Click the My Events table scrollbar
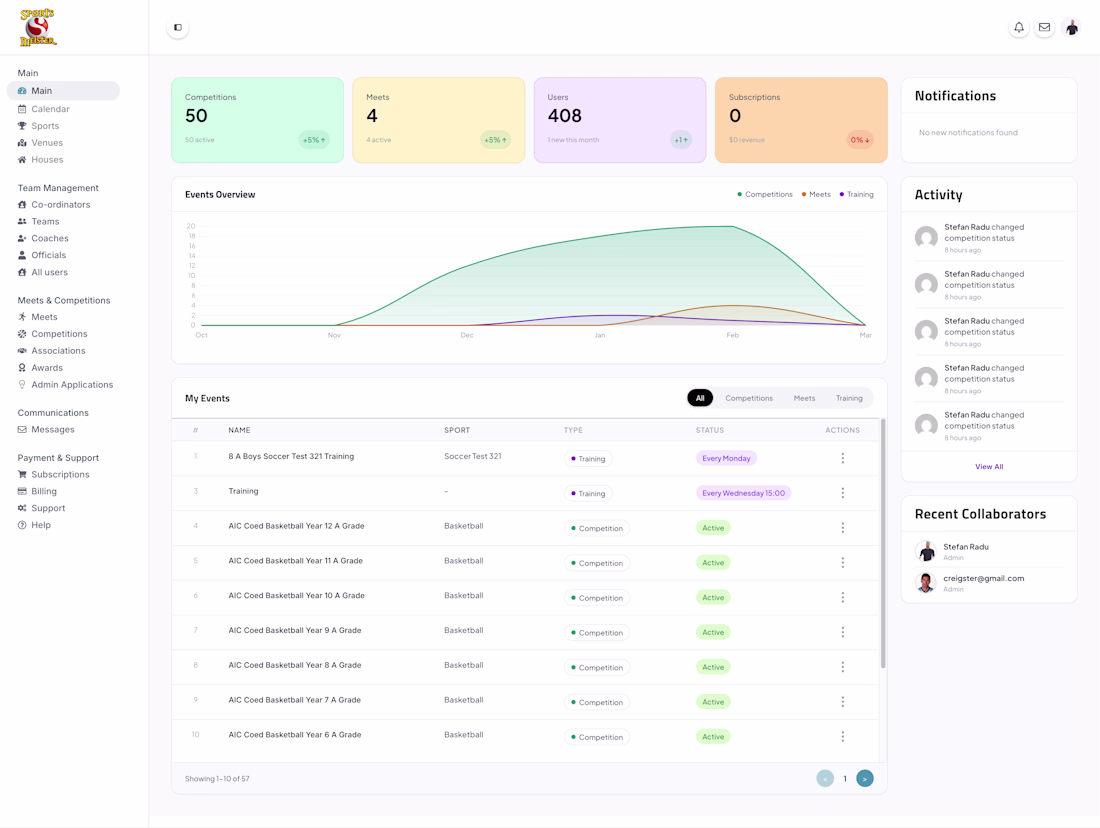 883,544
